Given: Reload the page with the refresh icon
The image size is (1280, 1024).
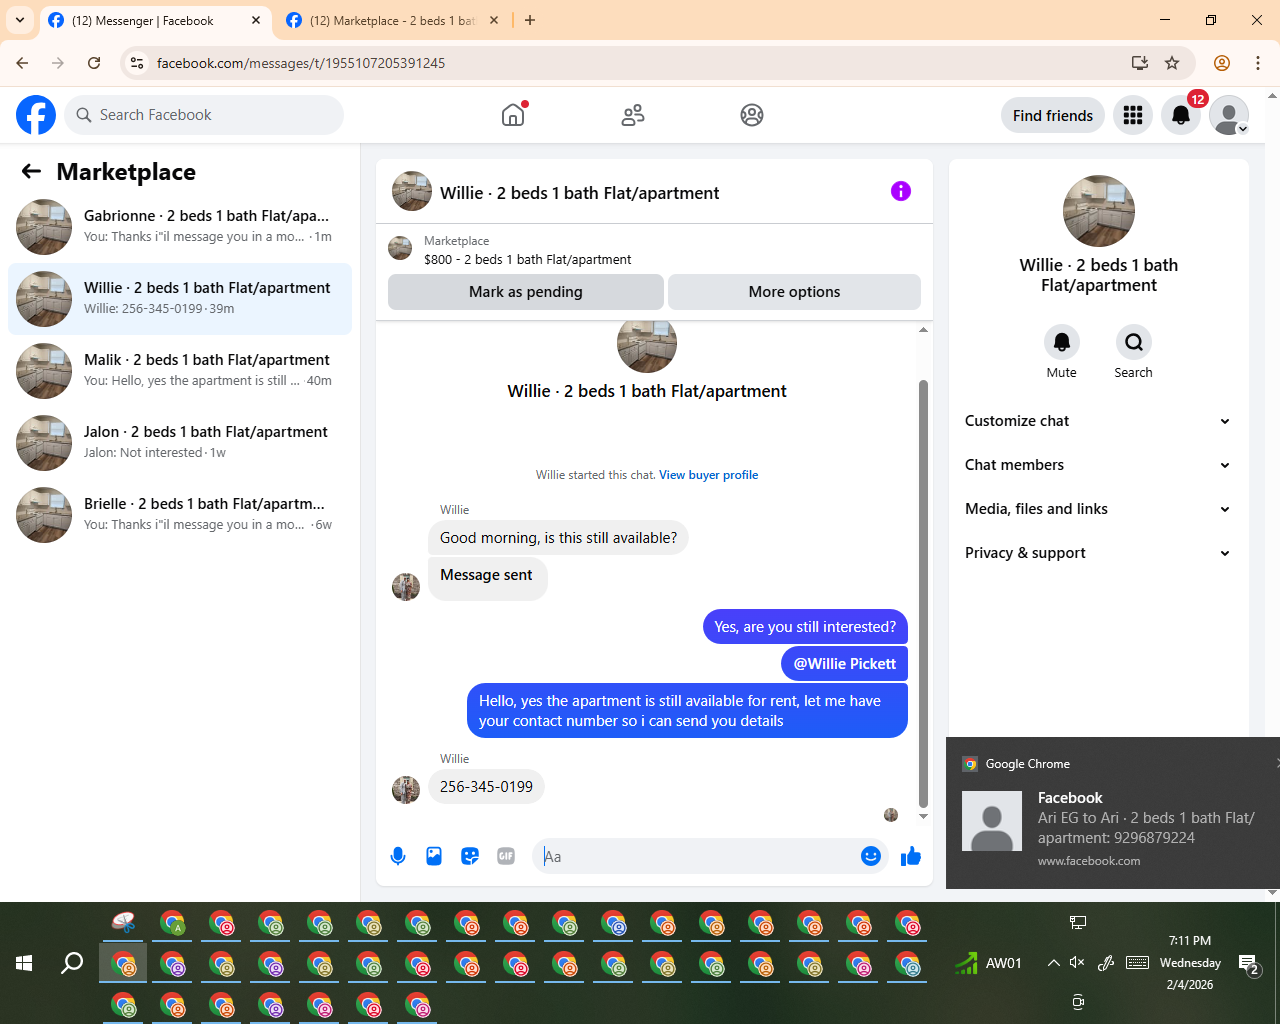Looking at the screenshot, I should tap(94, 63).
